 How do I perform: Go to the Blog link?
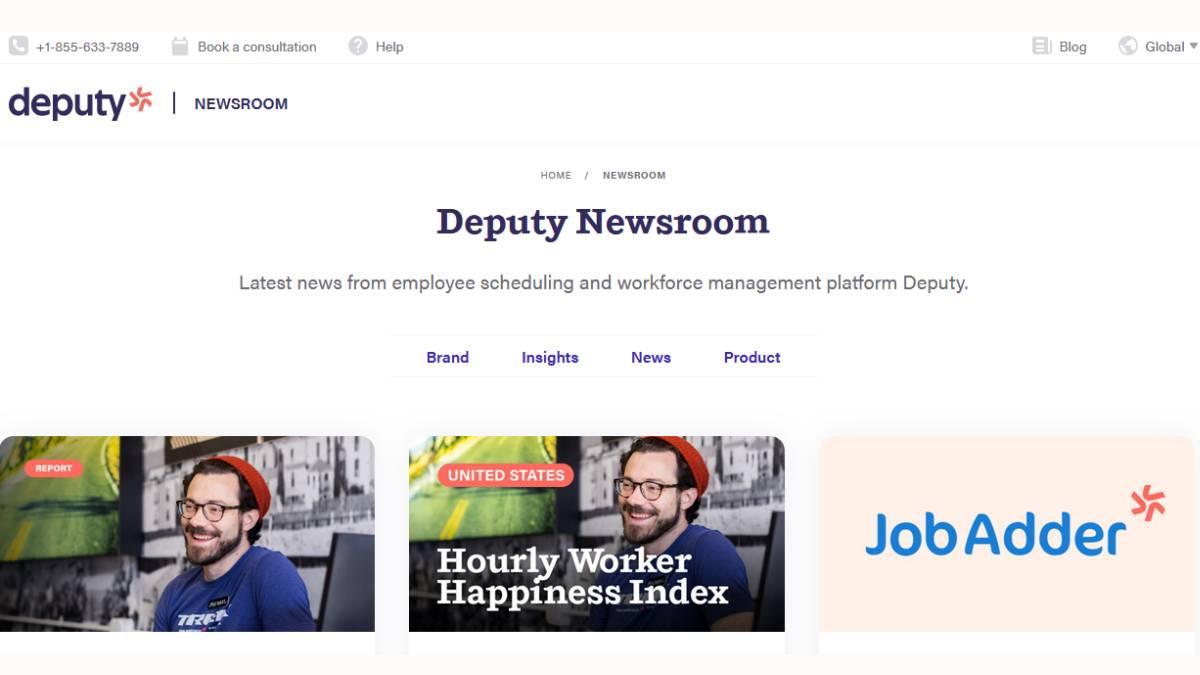[1073, 47]
